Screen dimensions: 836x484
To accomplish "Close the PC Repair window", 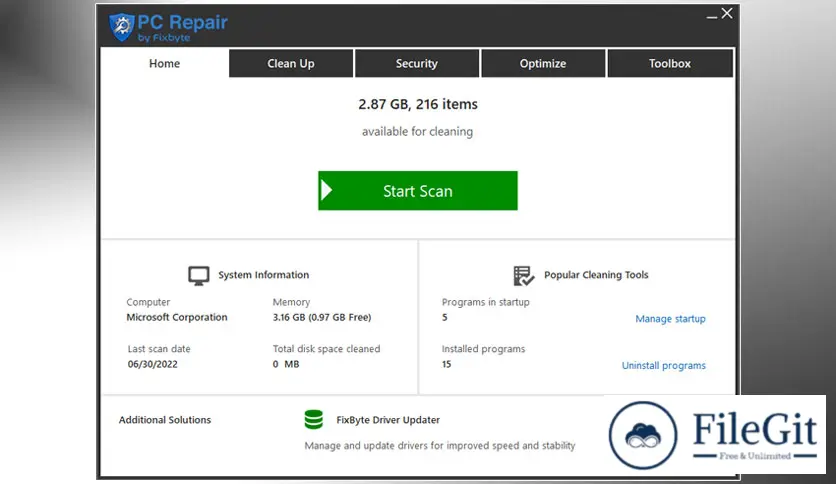I will point(727,13).
